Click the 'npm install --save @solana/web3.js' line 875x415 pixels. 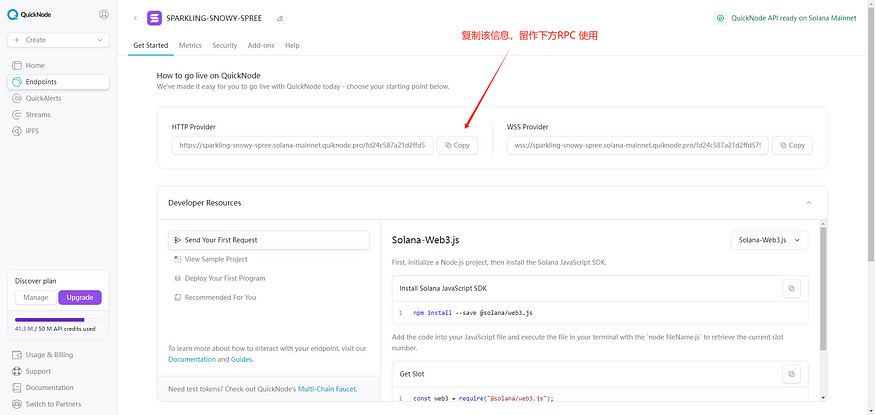[473, 313]
